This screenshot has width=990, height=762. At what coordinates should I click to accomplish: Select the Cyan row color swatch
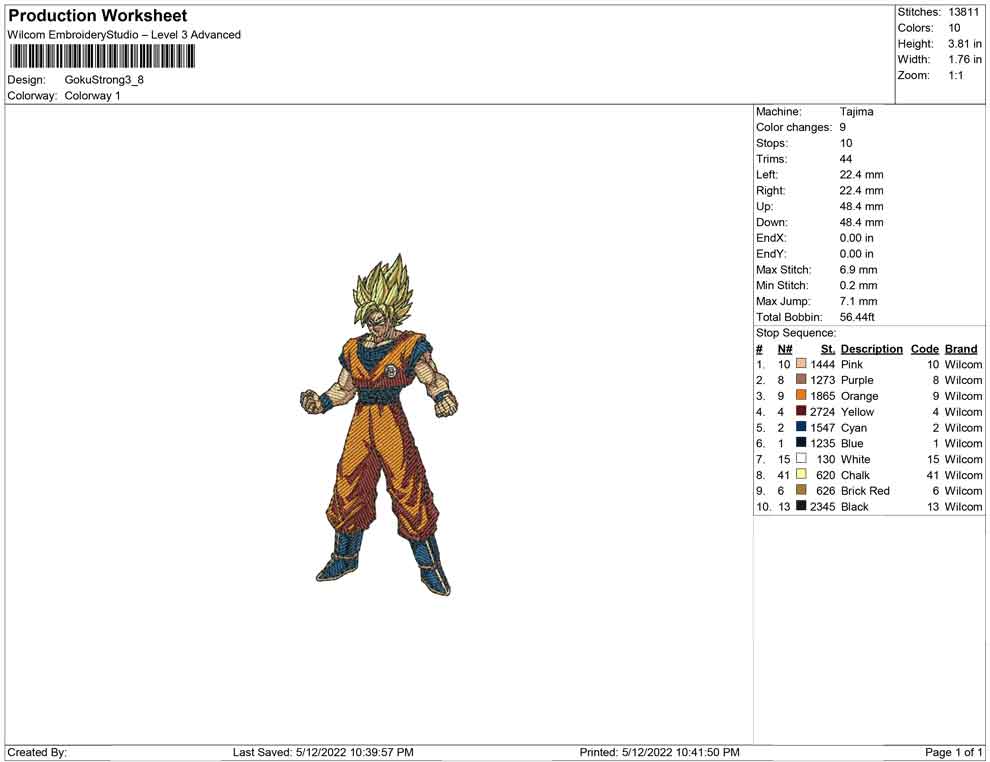click(x=801, y=427)
